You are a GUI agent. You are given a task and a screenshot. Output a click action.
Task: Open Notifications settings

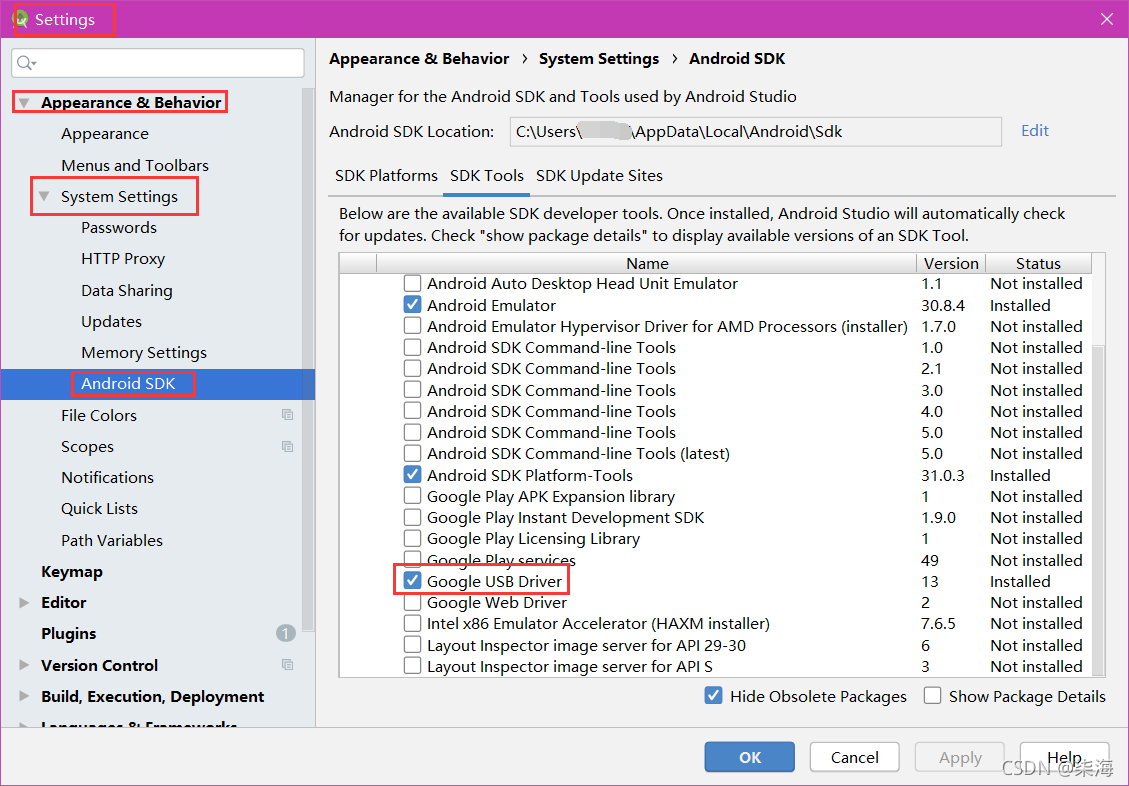[x=107, y=477]
